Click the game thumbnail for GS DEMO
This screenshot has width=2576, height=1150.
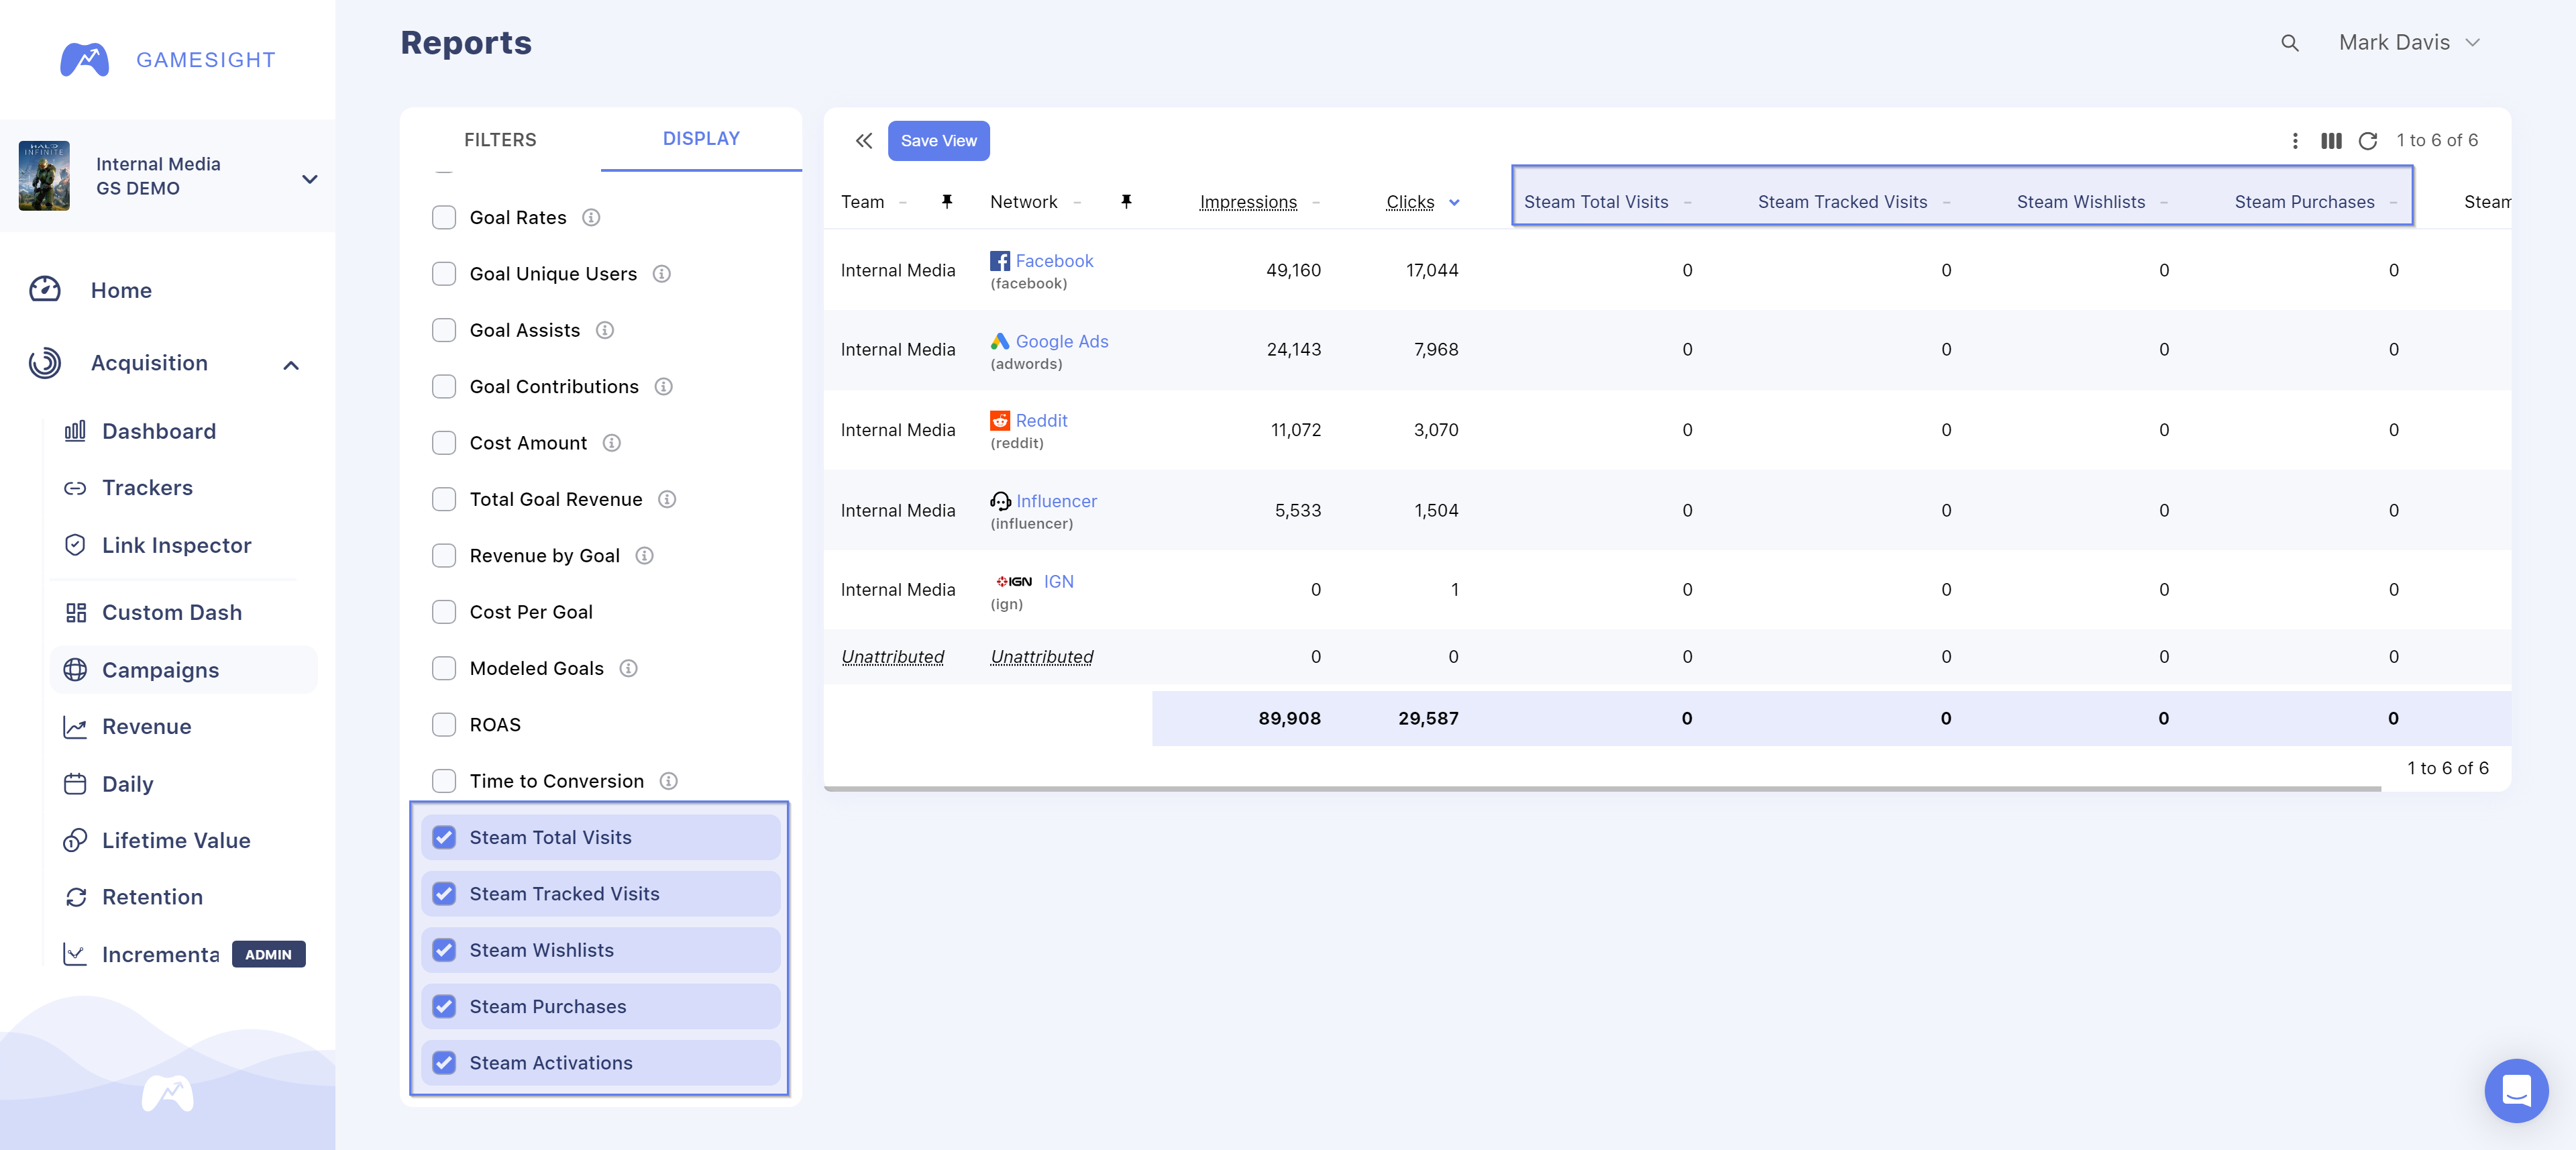(44, 176)
